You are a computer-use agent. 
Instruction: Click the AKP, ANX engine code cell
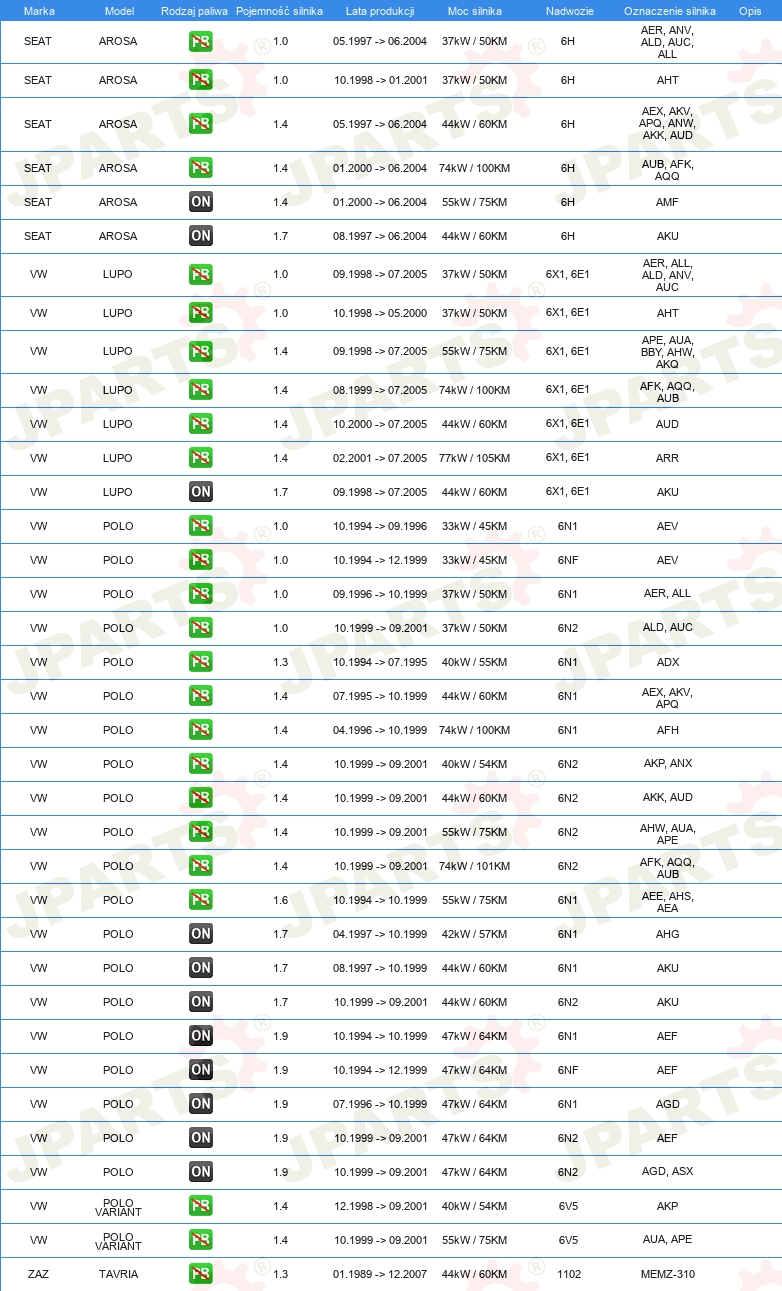668,764
